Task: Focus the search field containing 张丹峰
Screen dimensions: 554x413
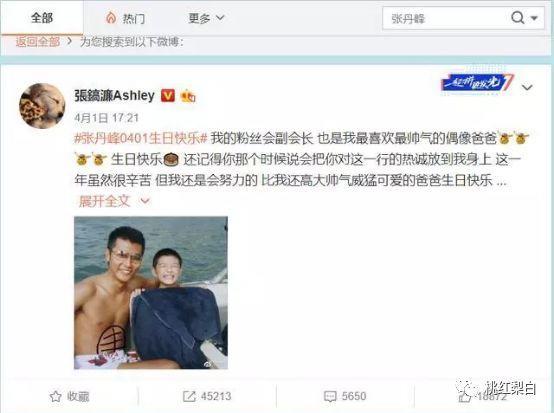Action: pos(445,18)
